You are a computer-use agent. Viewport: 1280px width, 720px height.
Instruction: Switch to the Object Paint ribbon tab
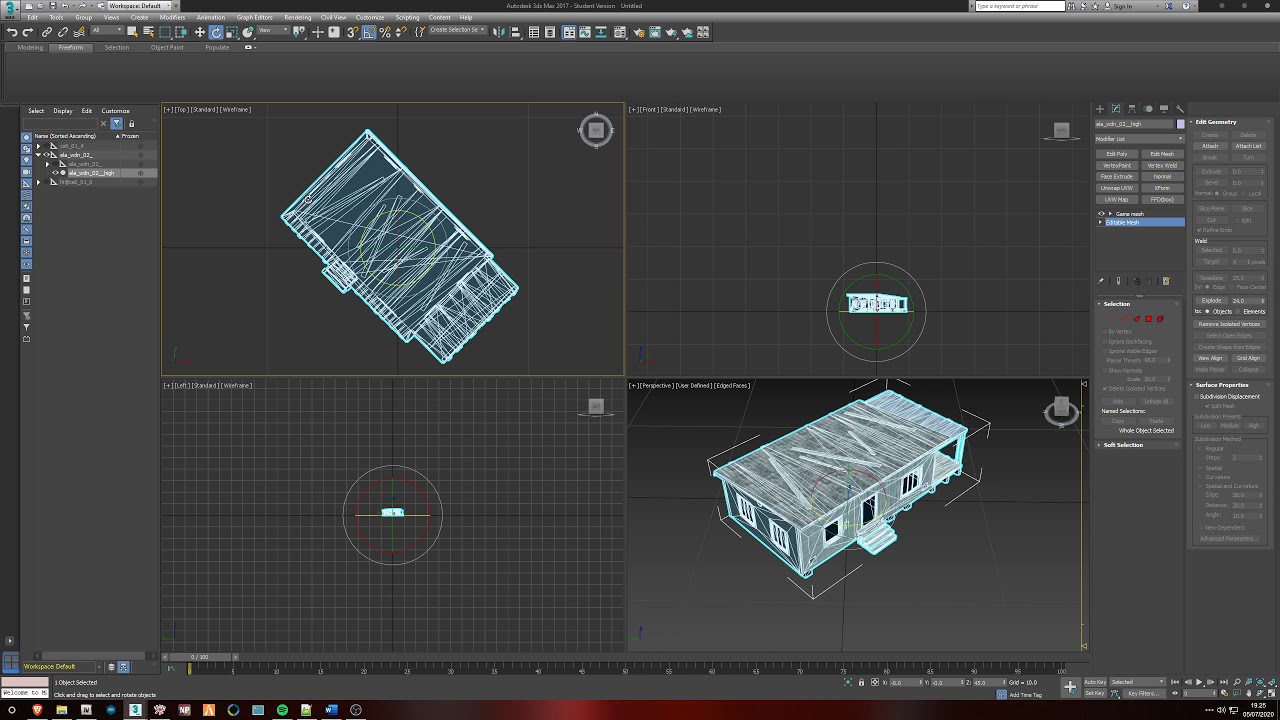(x=167, y=48)
